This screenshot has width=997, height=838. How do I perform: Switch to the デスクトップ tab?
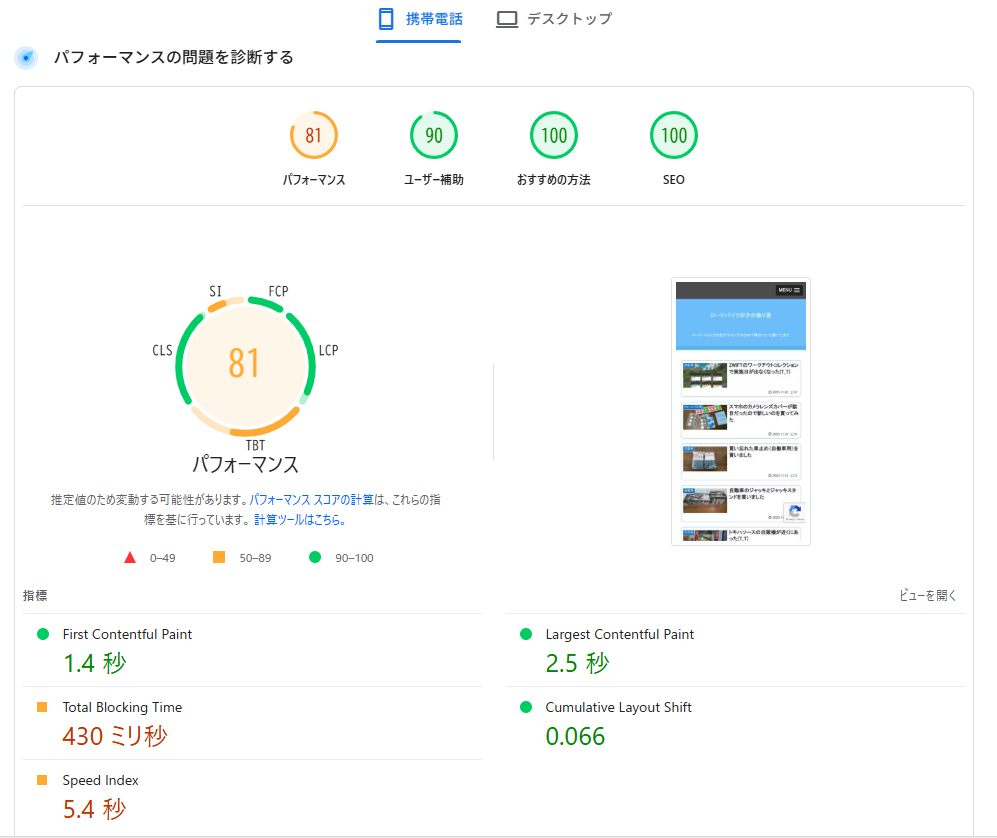[554, 19]
